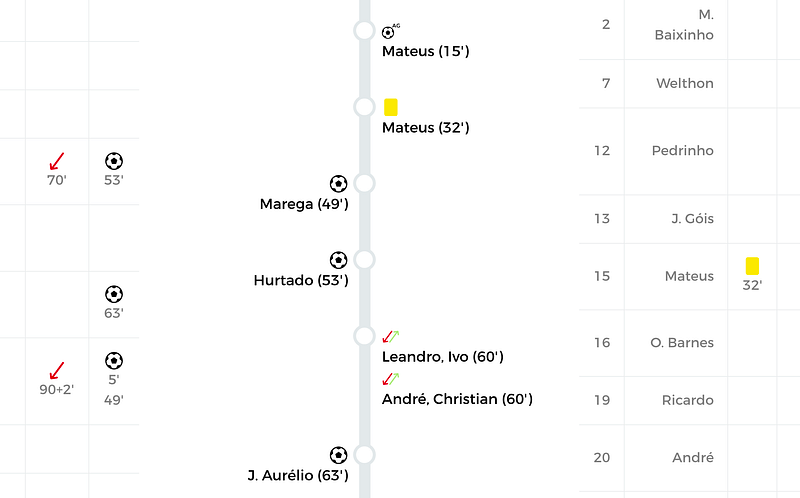Click the substitution arrows above Leandro, Ivo (60')

(x=390, y=336)
